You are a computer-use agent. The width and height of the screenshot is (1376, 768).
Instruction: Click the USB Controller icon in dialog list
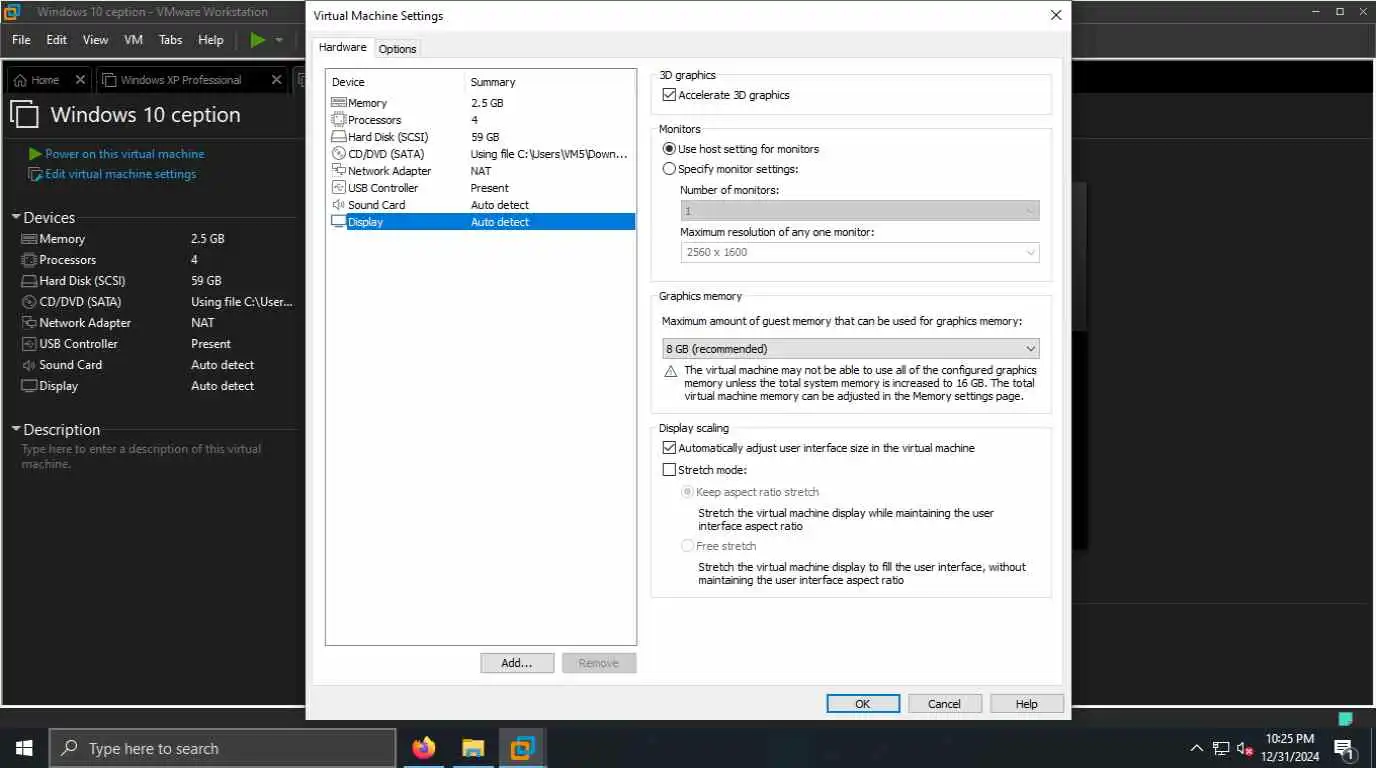coord(338,188)
